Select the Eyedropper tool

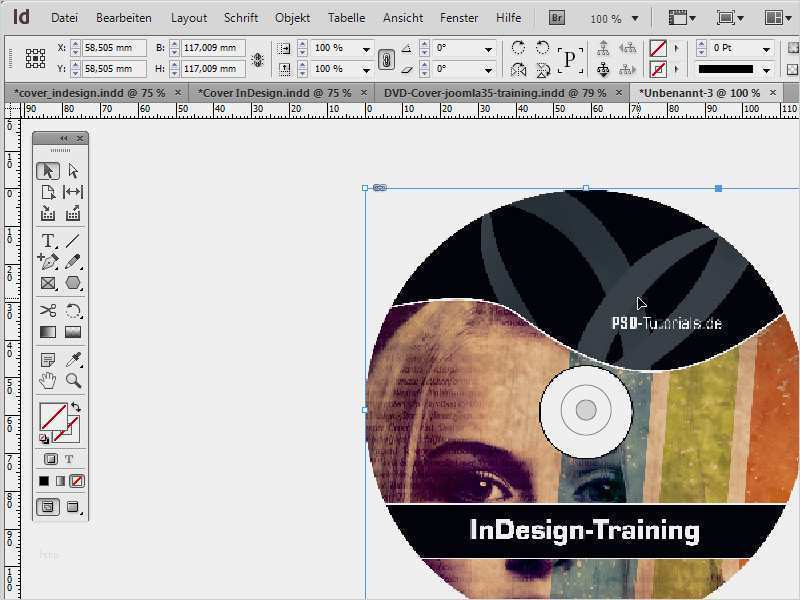click(73, 360)
